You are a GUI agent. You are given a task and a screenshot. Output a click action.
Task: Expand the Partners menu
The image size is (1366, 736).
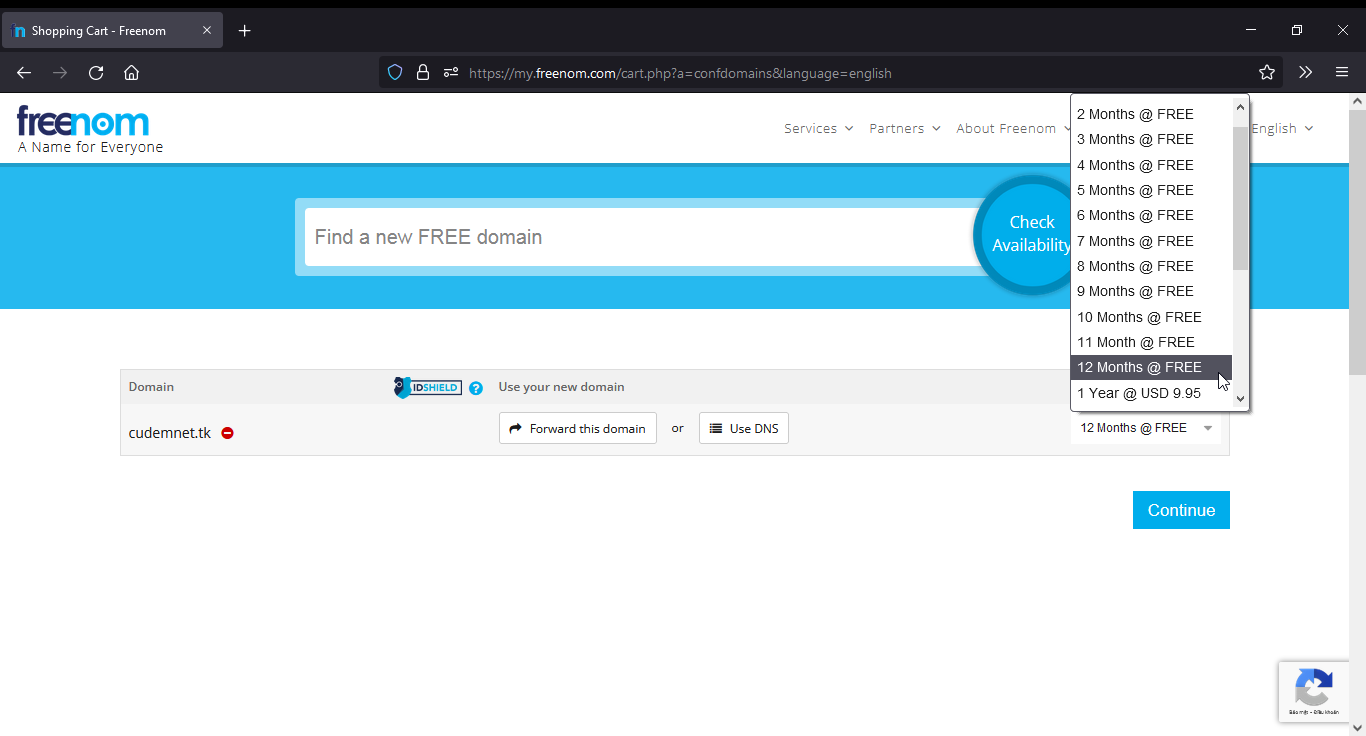pyautogui.click(x=905, y=128)
